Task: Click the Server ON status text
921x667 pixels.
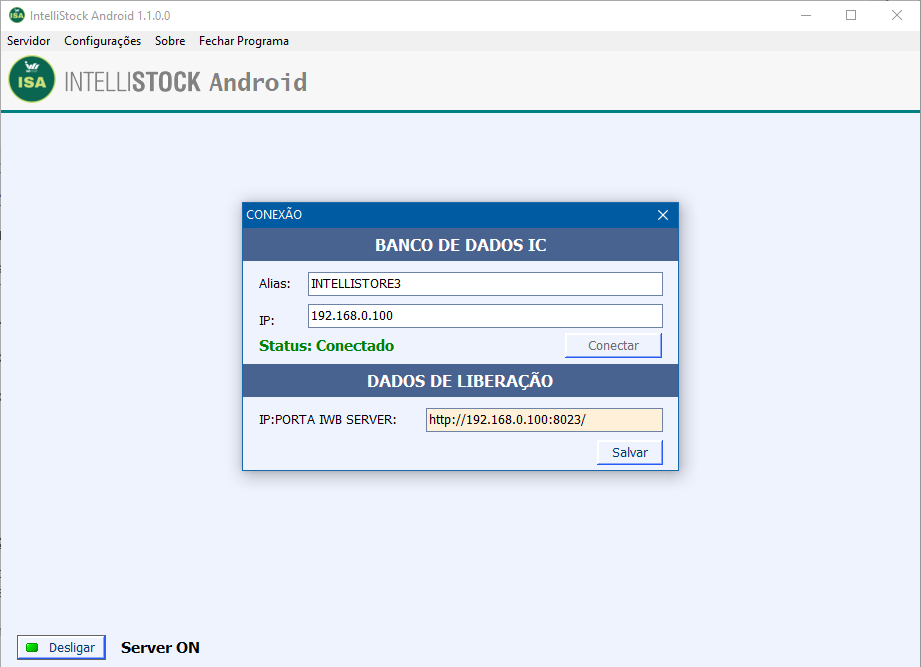Action: tap(160, 648)
